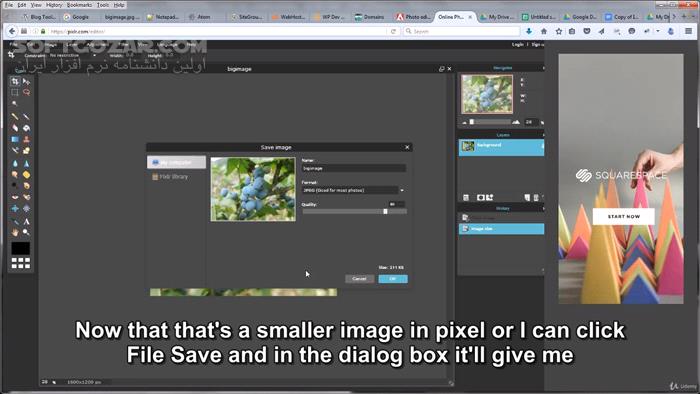700x394 pixels.
Task: Select the Dodge tool
Action: [x=15, y=185]
